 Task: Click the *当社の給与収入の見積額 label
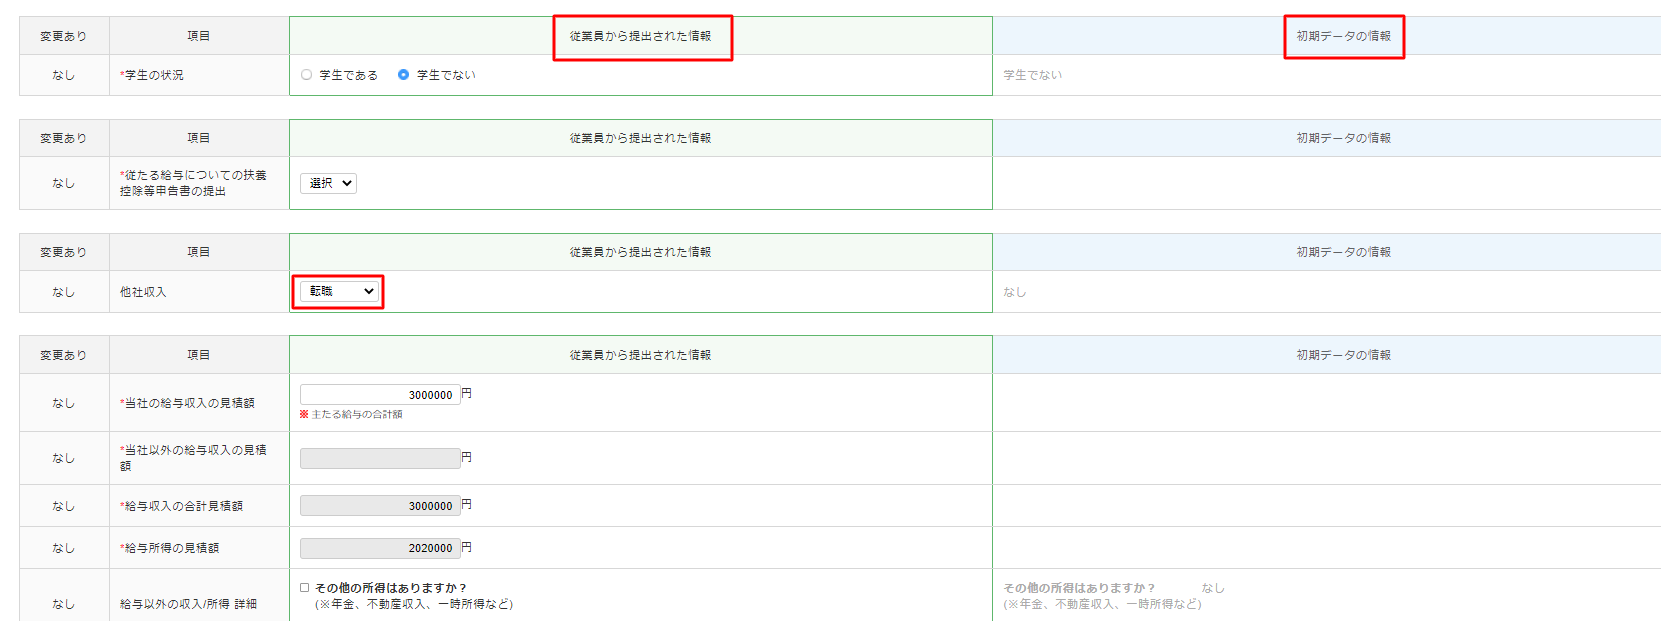pyautogui.click(x=187, y=403)
